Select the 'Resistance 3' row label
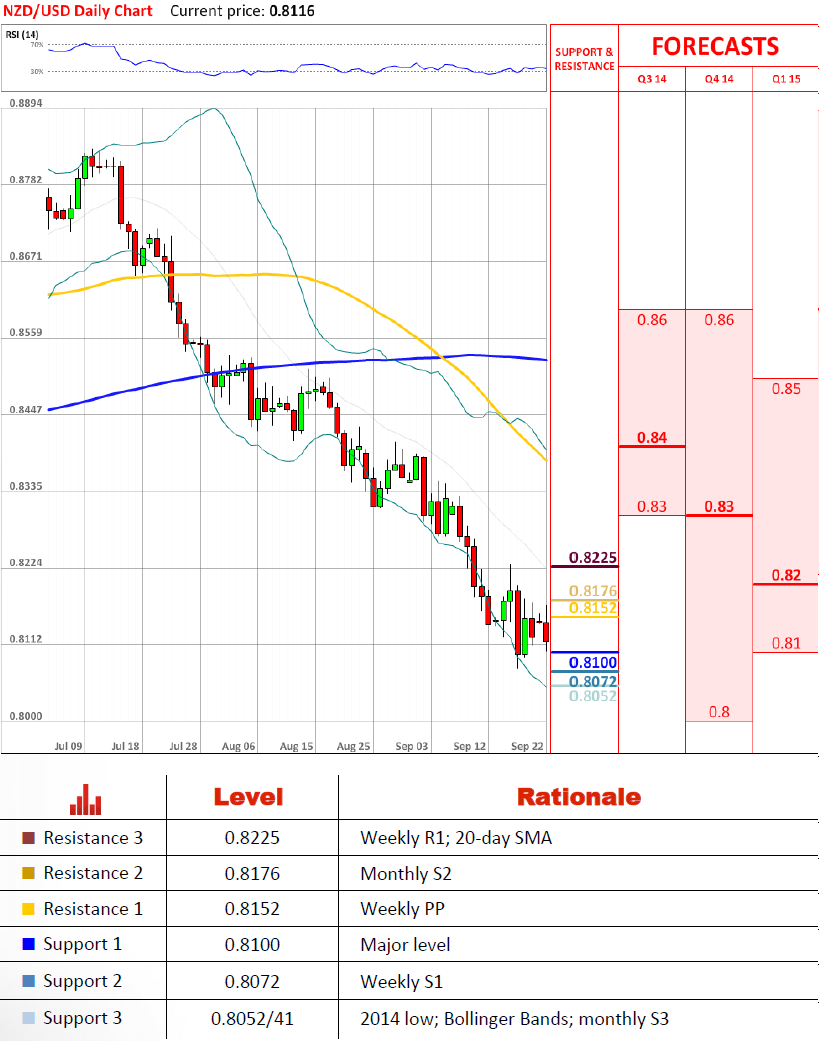This screenshot has height=1041, width=819. 93,838
